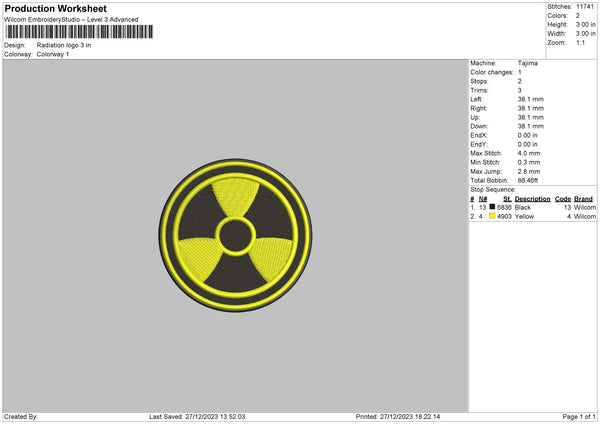Viewport: 600px width, 424px height.
Task: Click the Brand column header
Action: pyautogui.click(x=583, y=199)
